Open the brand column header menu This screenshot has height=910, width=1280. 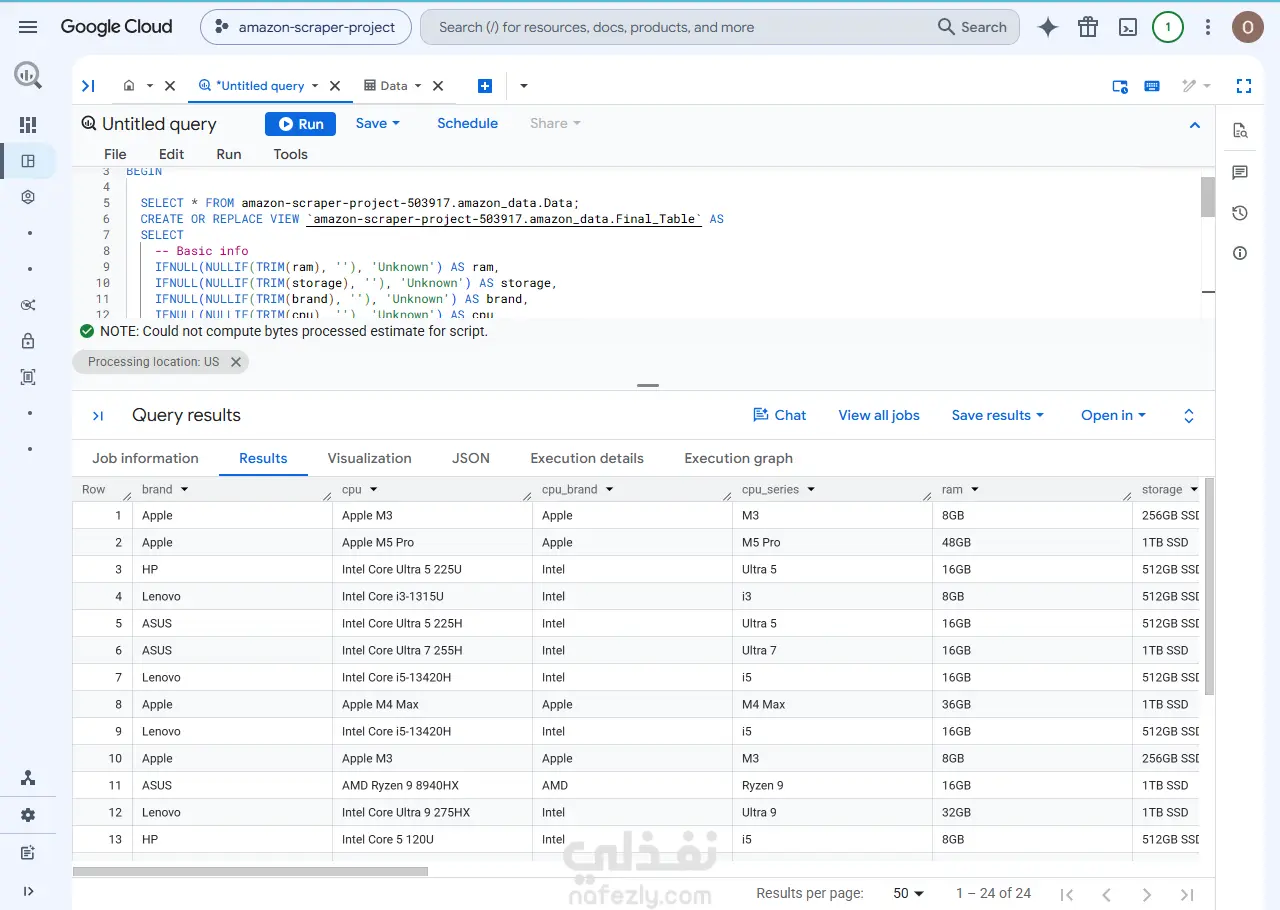coord(184,490)
